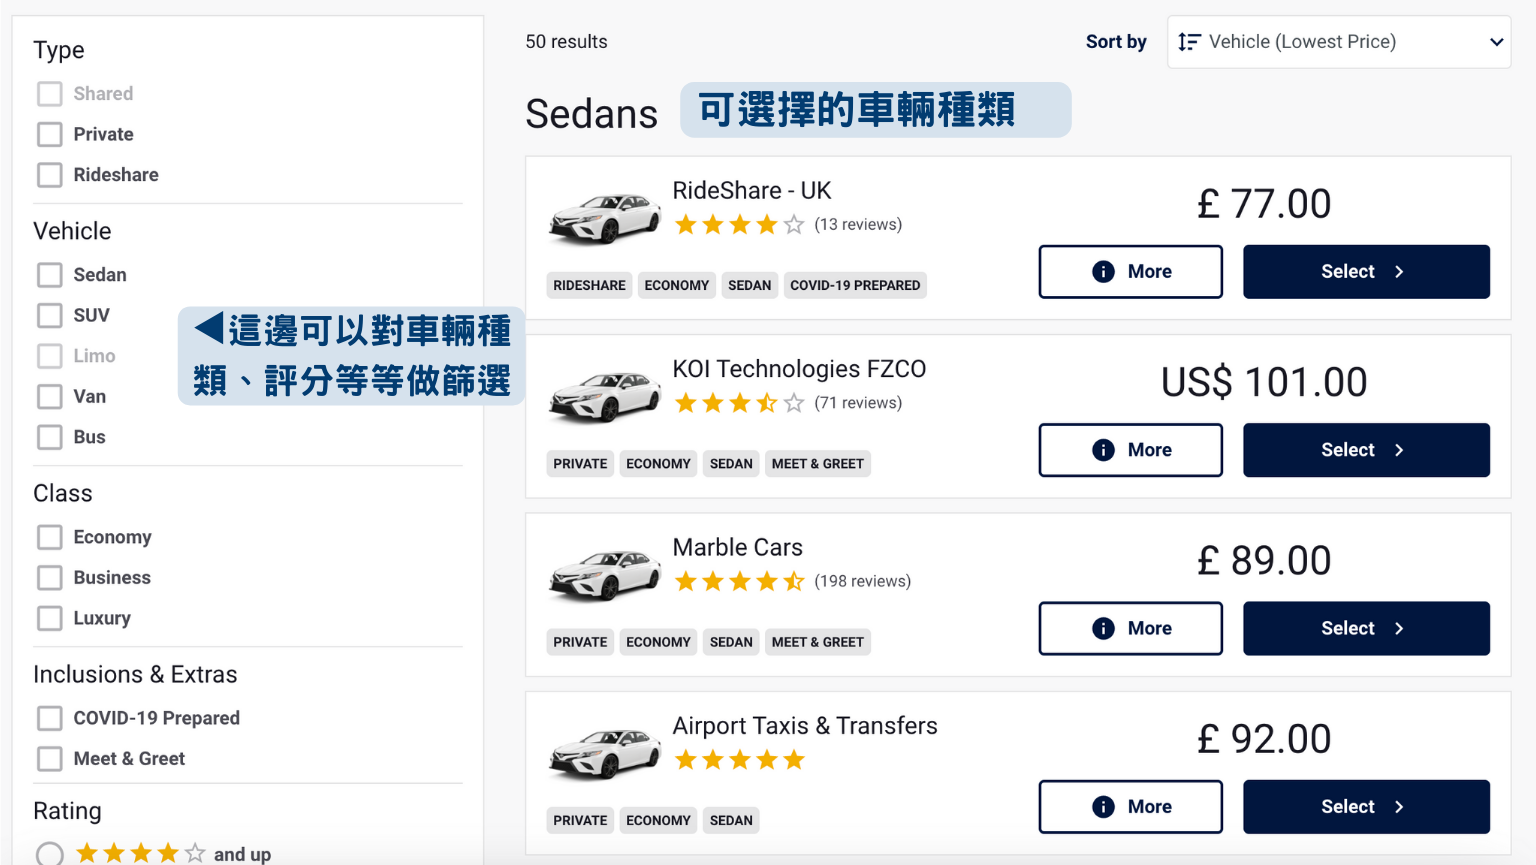1536x865 pixels.
Task: Open the Vehicle (Lowest Price) sort dropdown
Action: pos(1339,42)
